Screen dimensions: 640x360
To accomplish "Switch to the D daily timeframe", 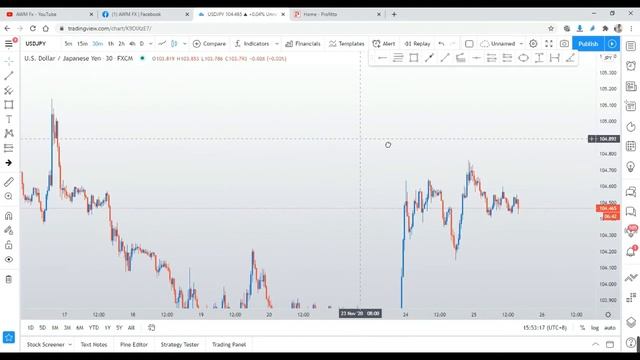I will click(x=142, y=44).
